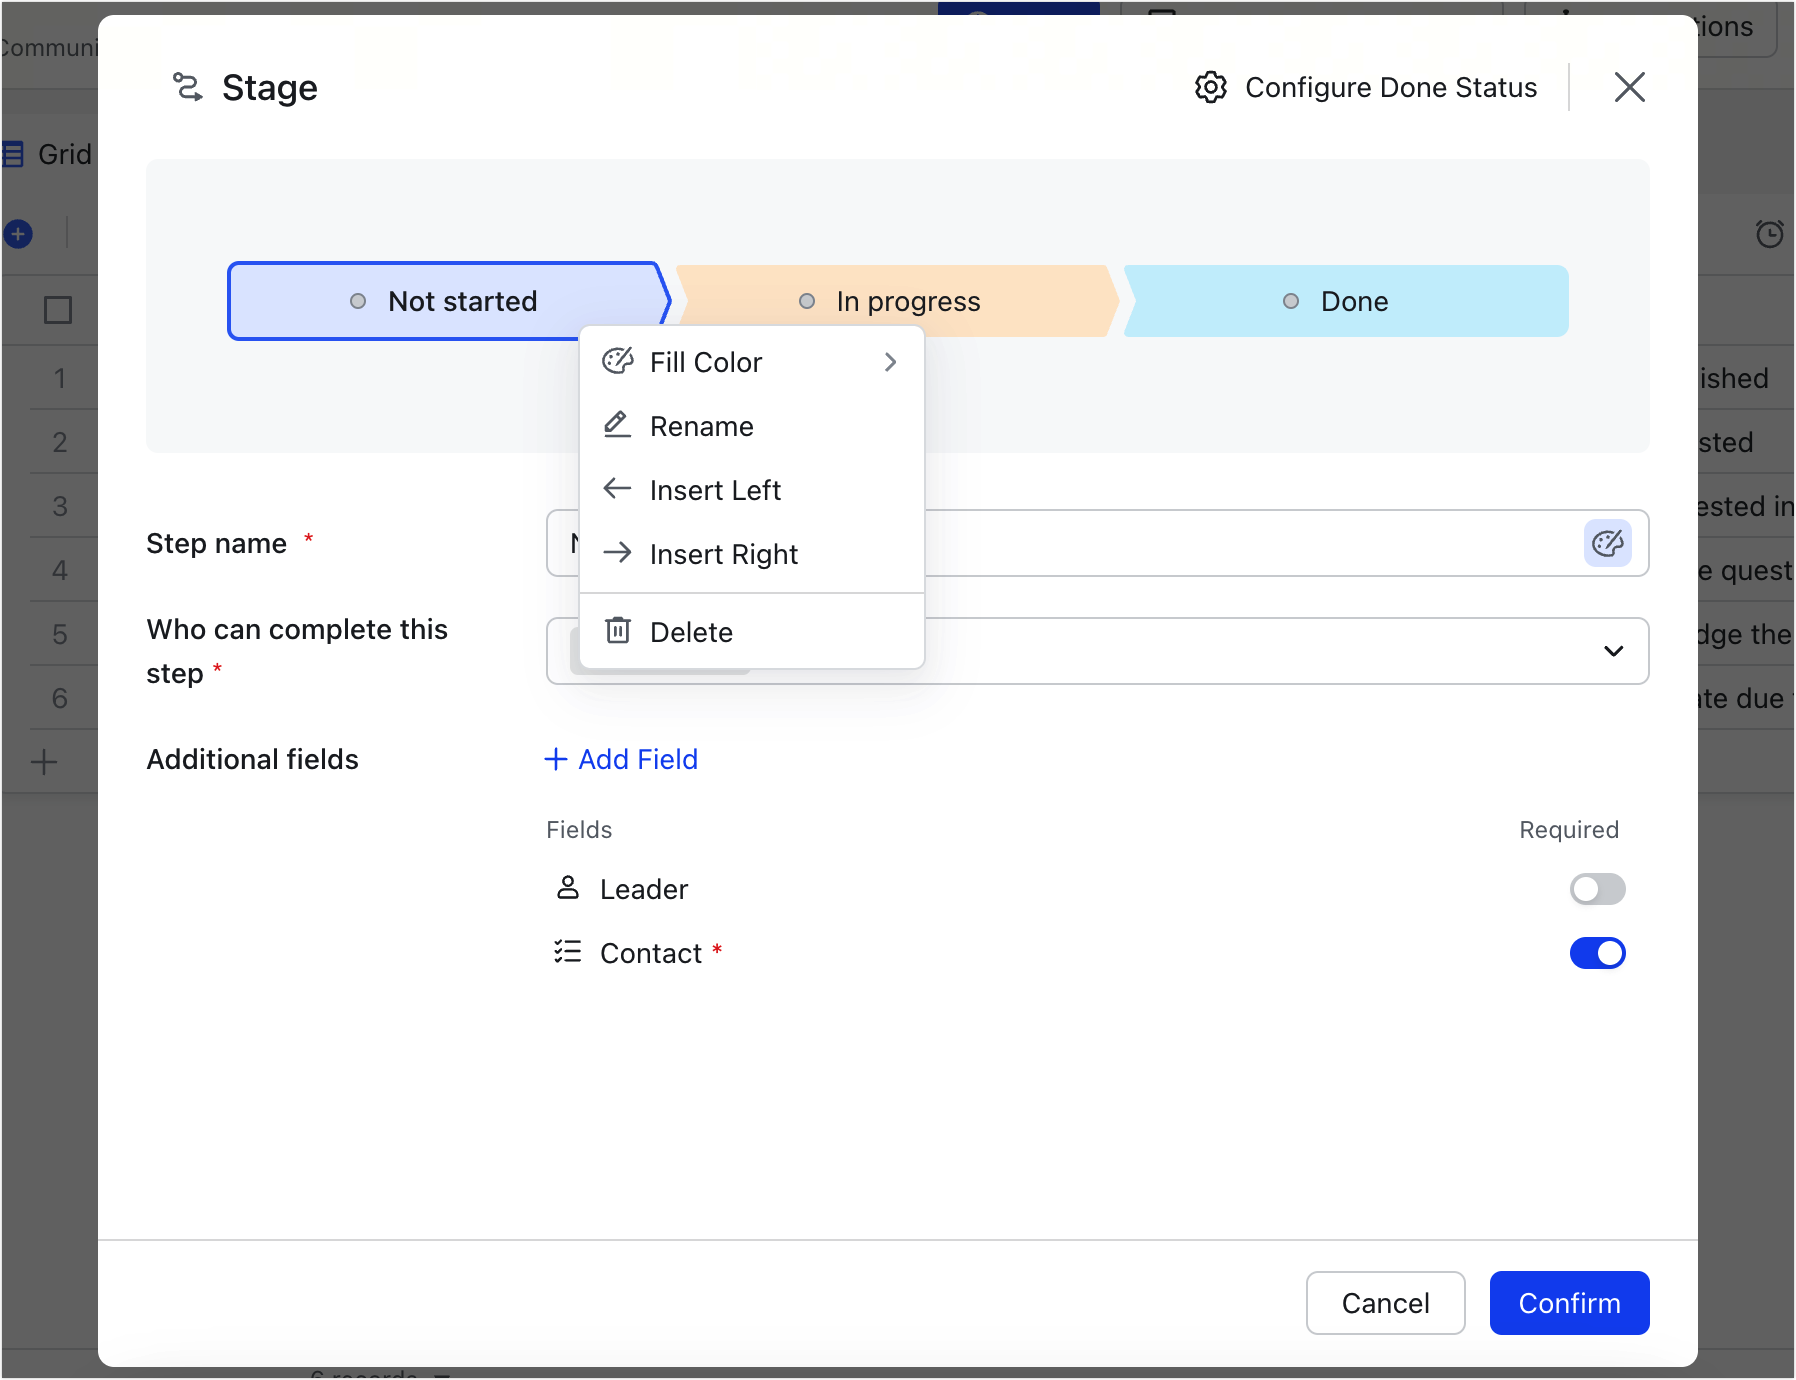The height and width of the screenshot is (1380, 1796).
Task: Click the gear icon next to Configure Done Status
Action: pyautogui.click(x=1211, y=88)
